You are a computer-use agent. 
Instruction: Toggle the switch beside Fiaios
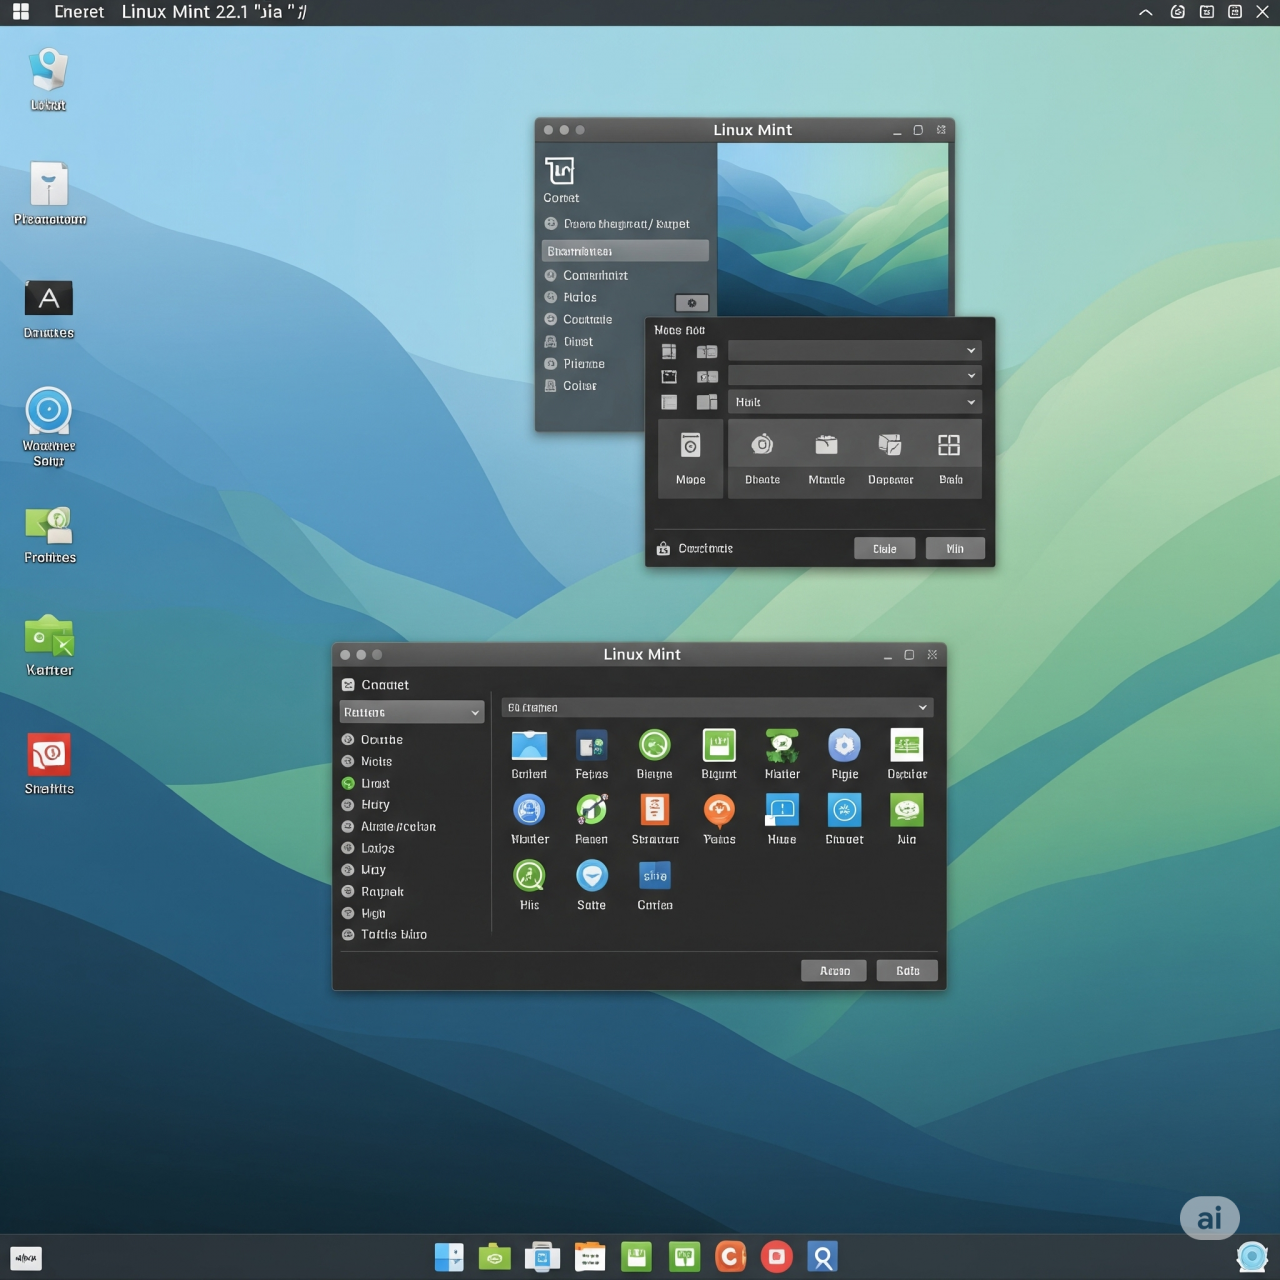tap(691, 303)
